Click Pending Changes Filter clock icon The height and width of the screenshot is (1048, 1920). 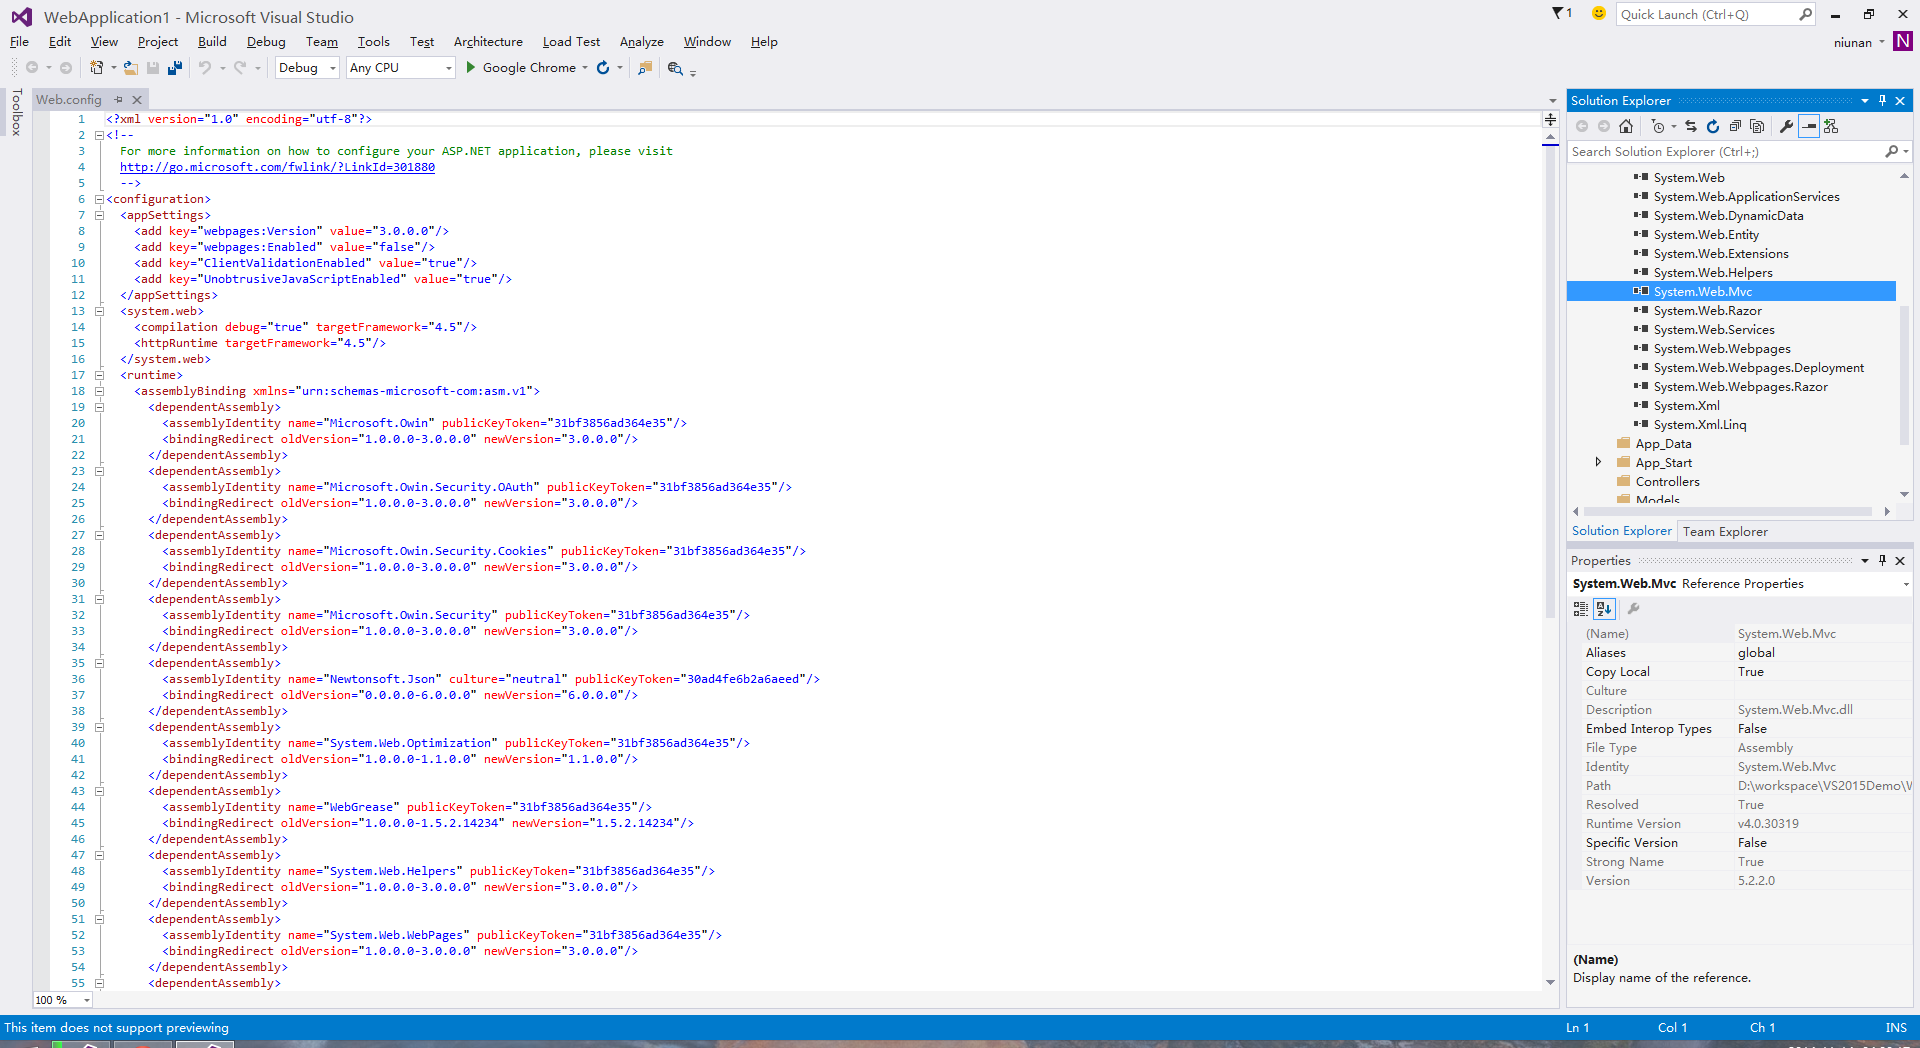tap(1658, 126)
